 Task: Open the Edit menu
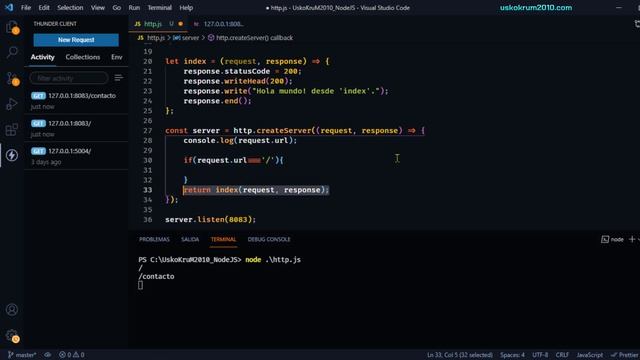click(44, 7)
